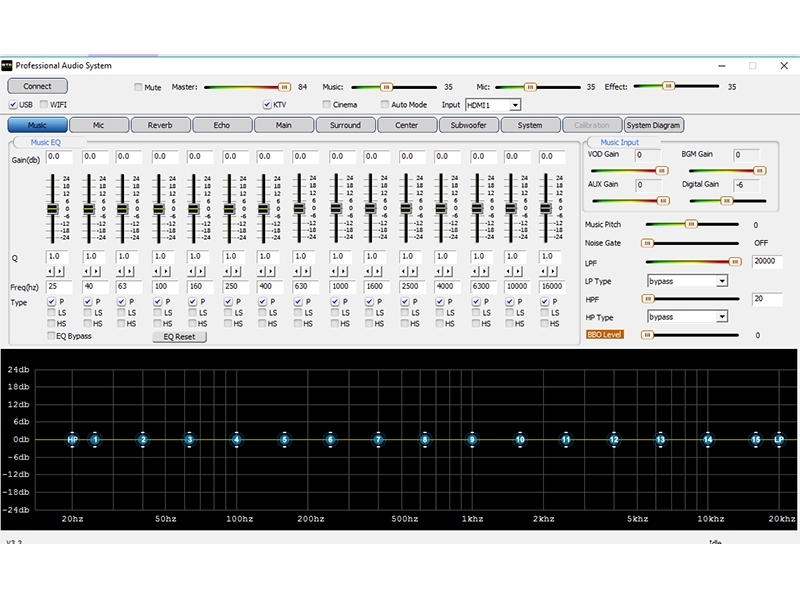Viewport: 800px width, 599px height.
Task: Click the Connect button
Action: (37, 86)
